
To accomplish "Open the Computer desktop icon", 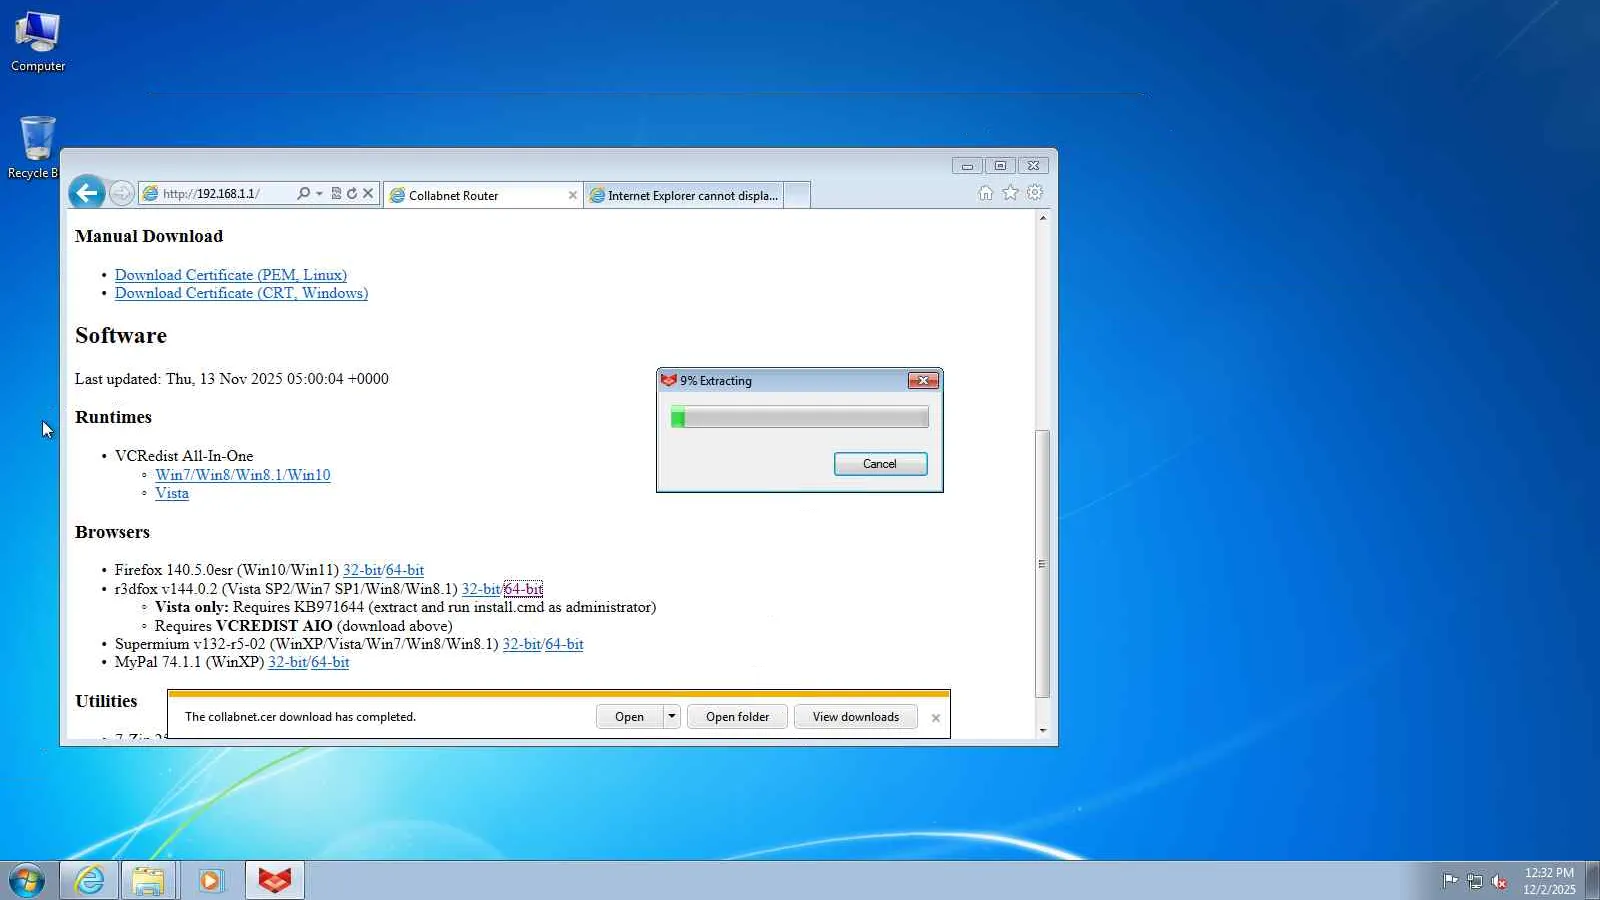I will point(38,42).
